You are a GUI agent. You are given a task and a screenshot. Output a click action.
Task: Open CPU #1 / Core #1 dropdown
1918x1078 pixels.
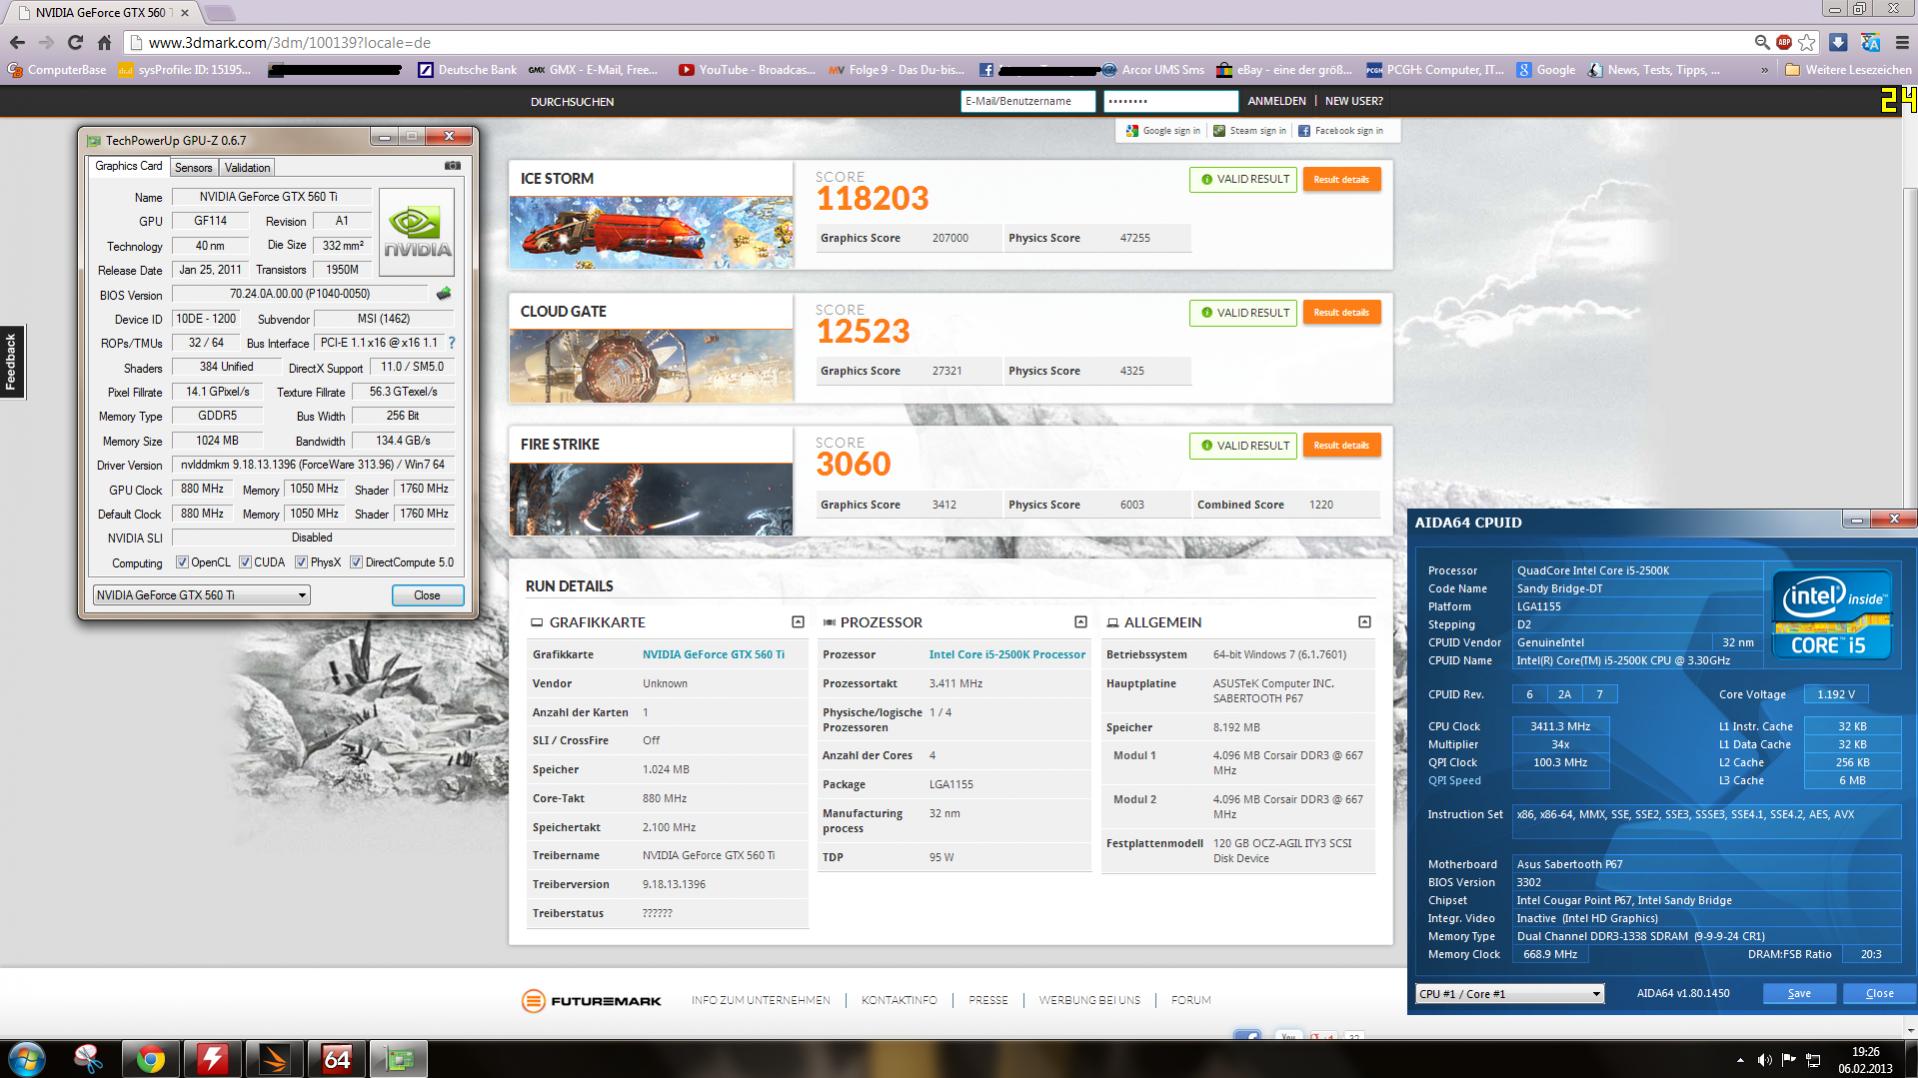[1510, 993]
